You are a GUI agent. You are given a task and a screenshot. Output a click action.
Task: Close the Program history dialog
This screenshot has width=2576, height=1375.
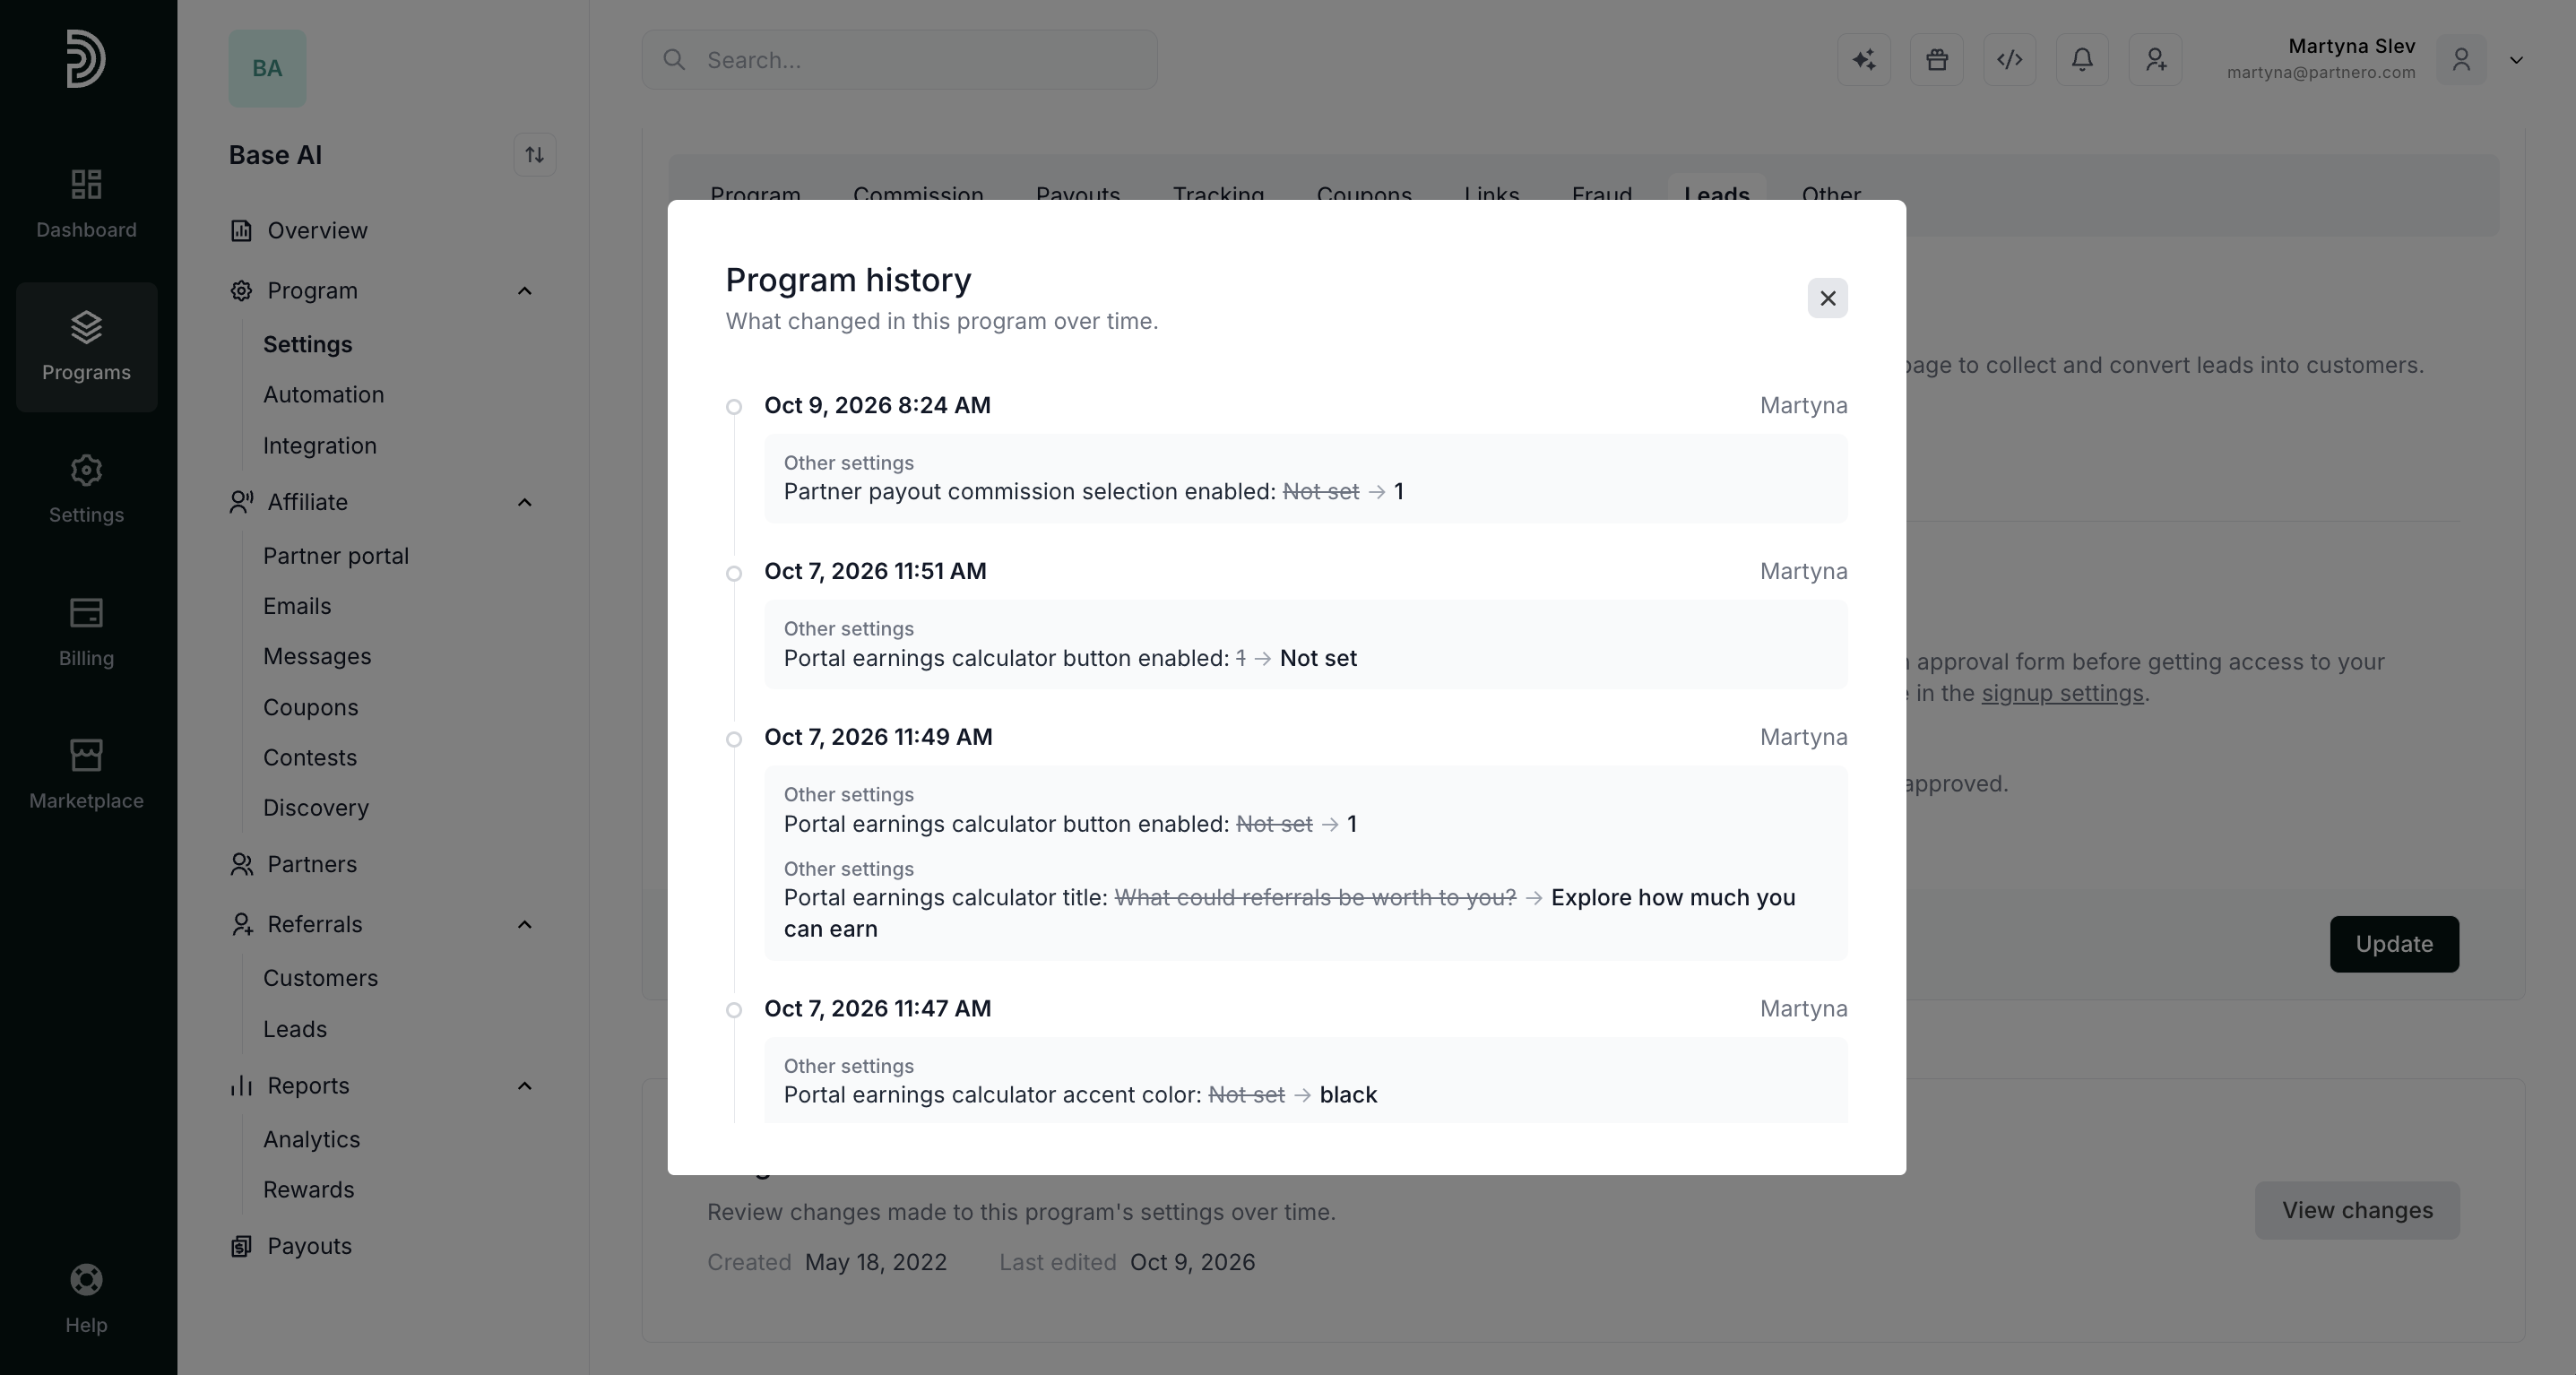1828,298
